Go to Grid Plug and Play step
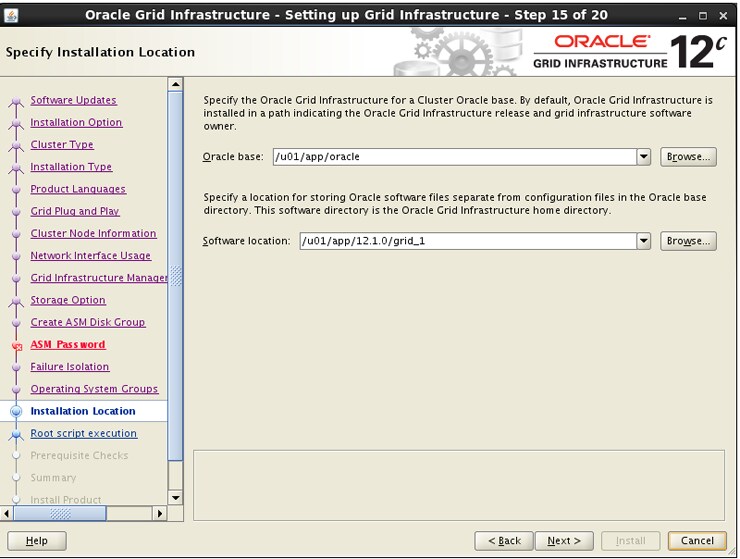This screenshot has height=559, width=740. [75, 211]
